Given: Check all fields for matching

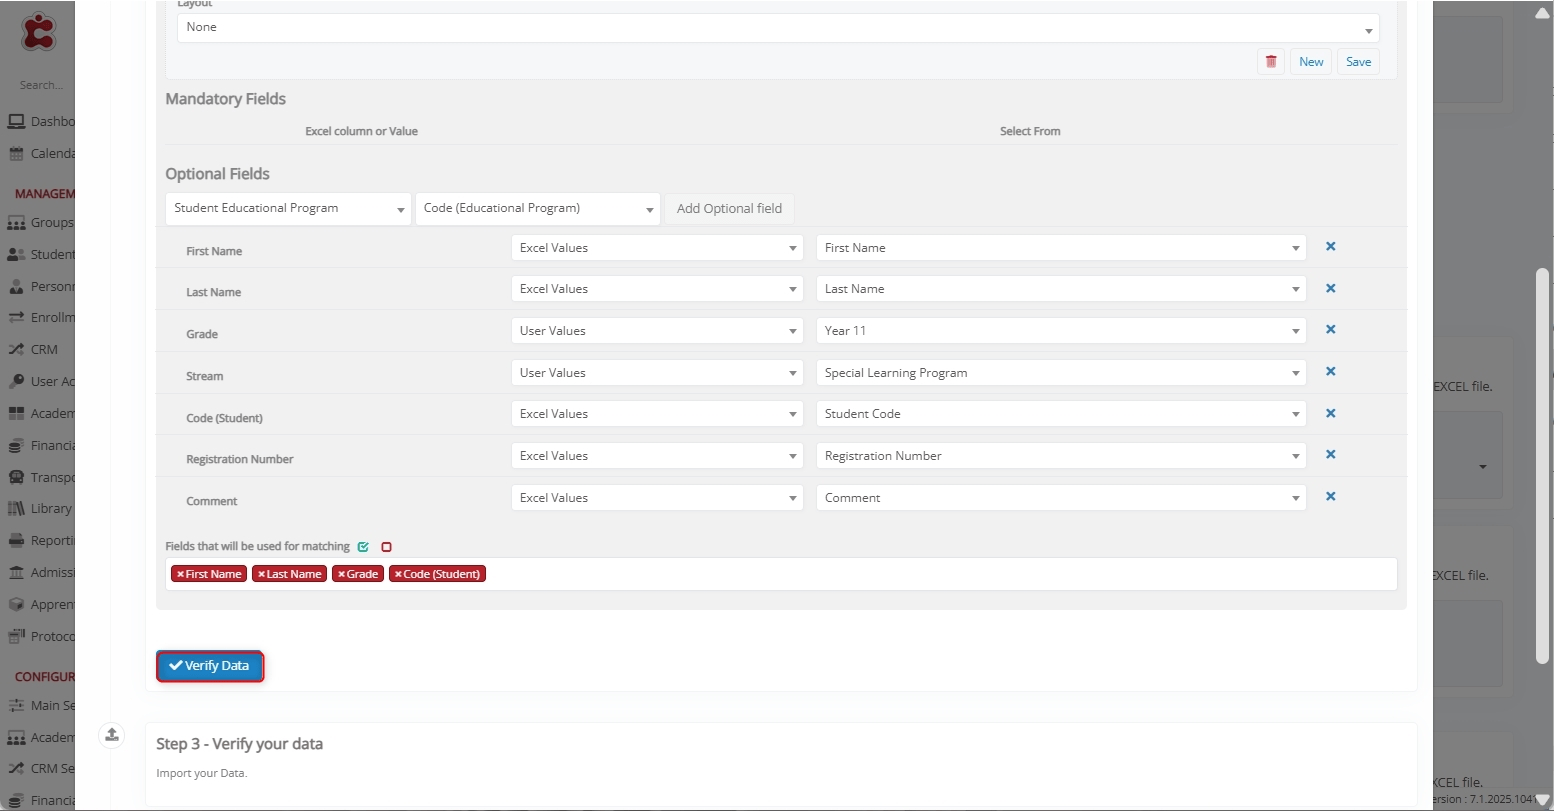Looking at the screenshot, I should coord(363,547).
